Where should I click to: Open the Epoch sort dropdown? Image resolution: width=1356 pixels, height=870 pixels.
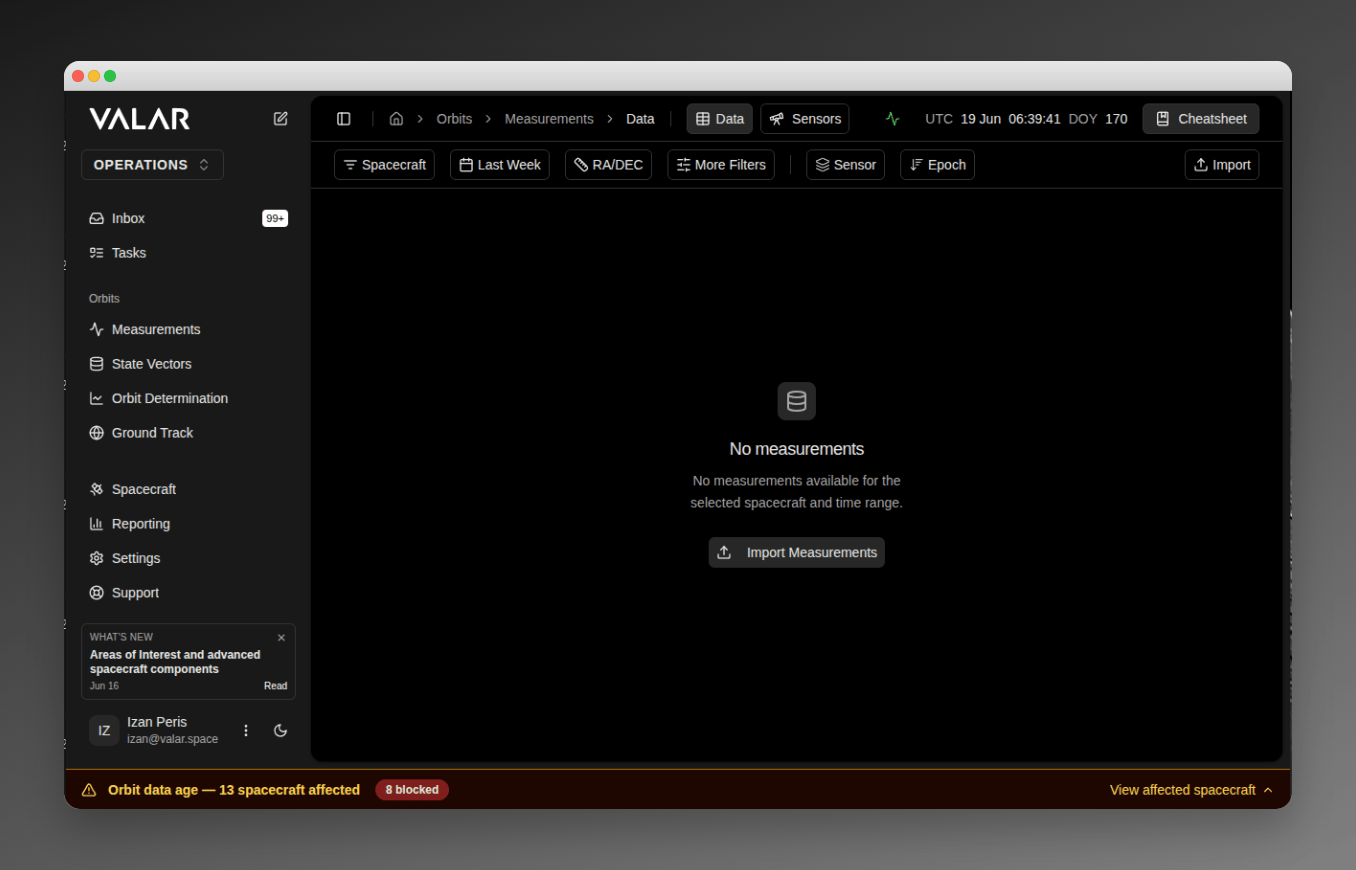[x=938, y=165]
